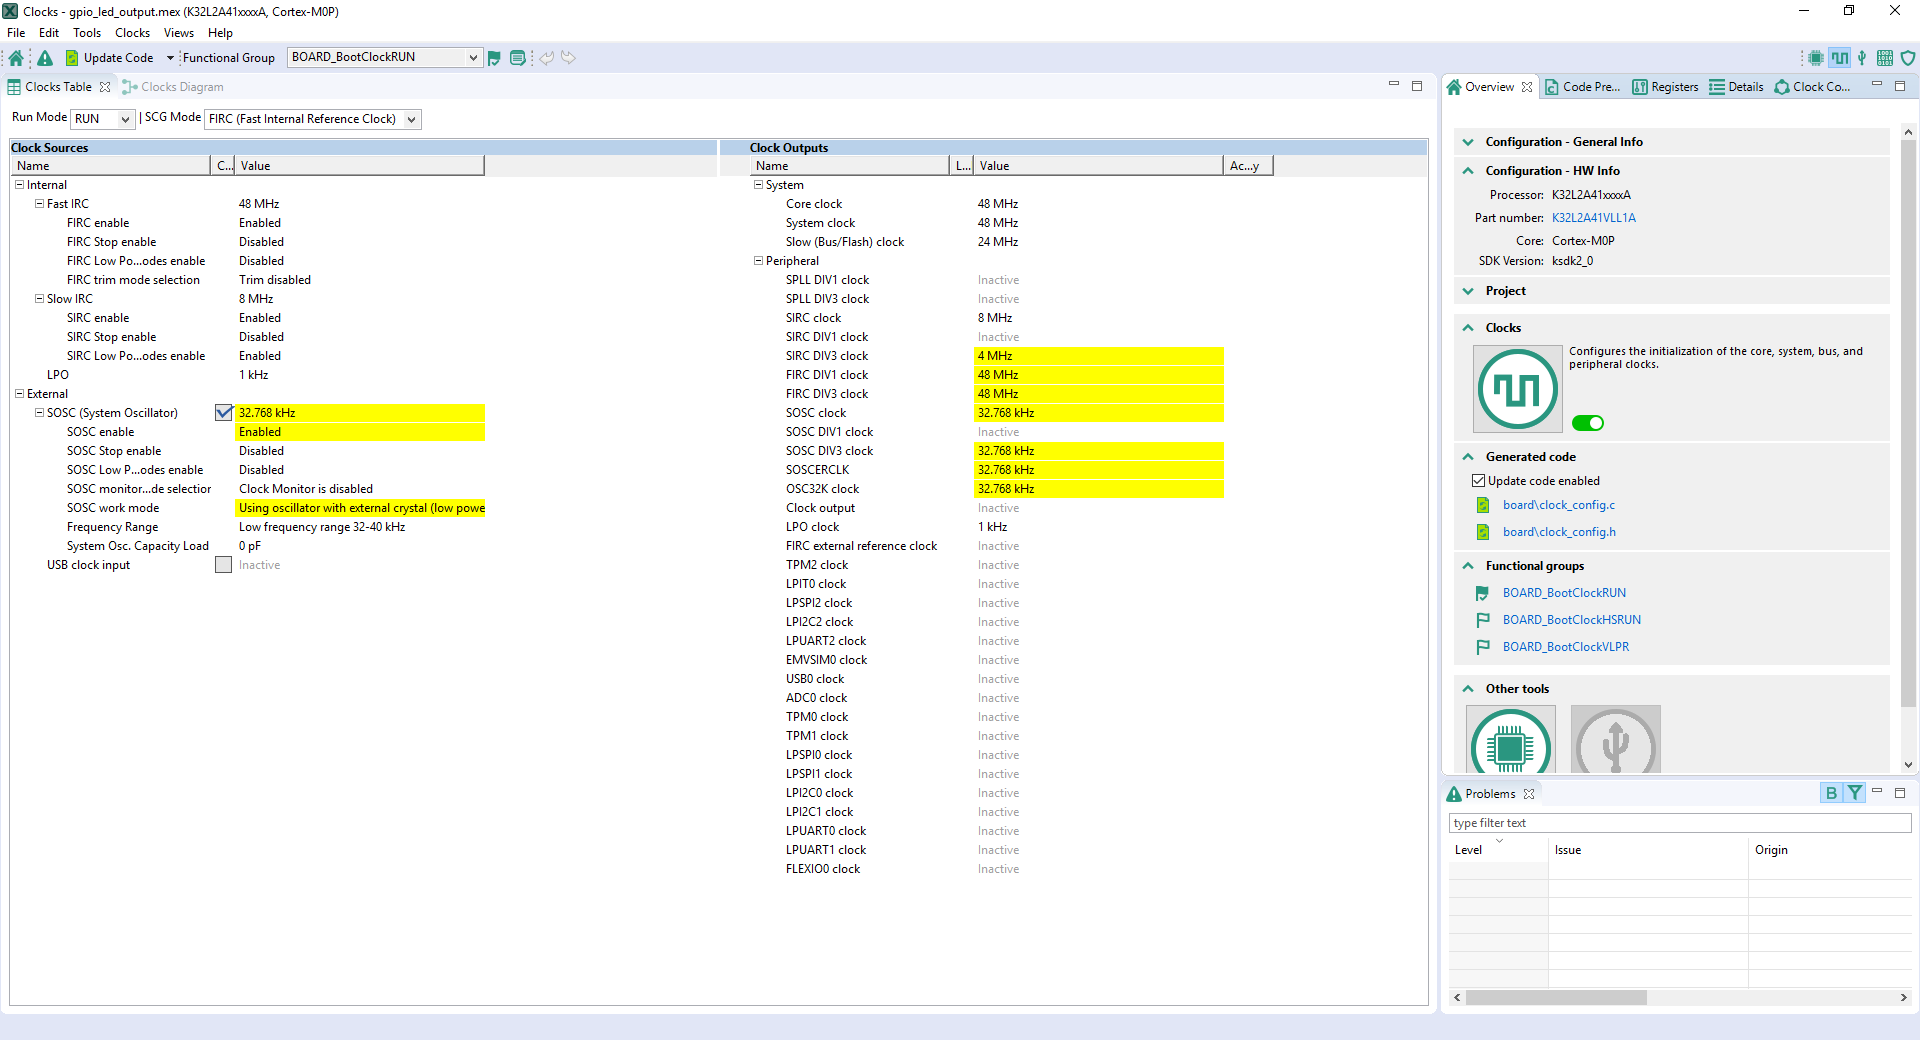Open the warning problems icon in toolbar
Image resolution: width=1920 pixels, height=1040 pixels.
[x=45, y=58]
